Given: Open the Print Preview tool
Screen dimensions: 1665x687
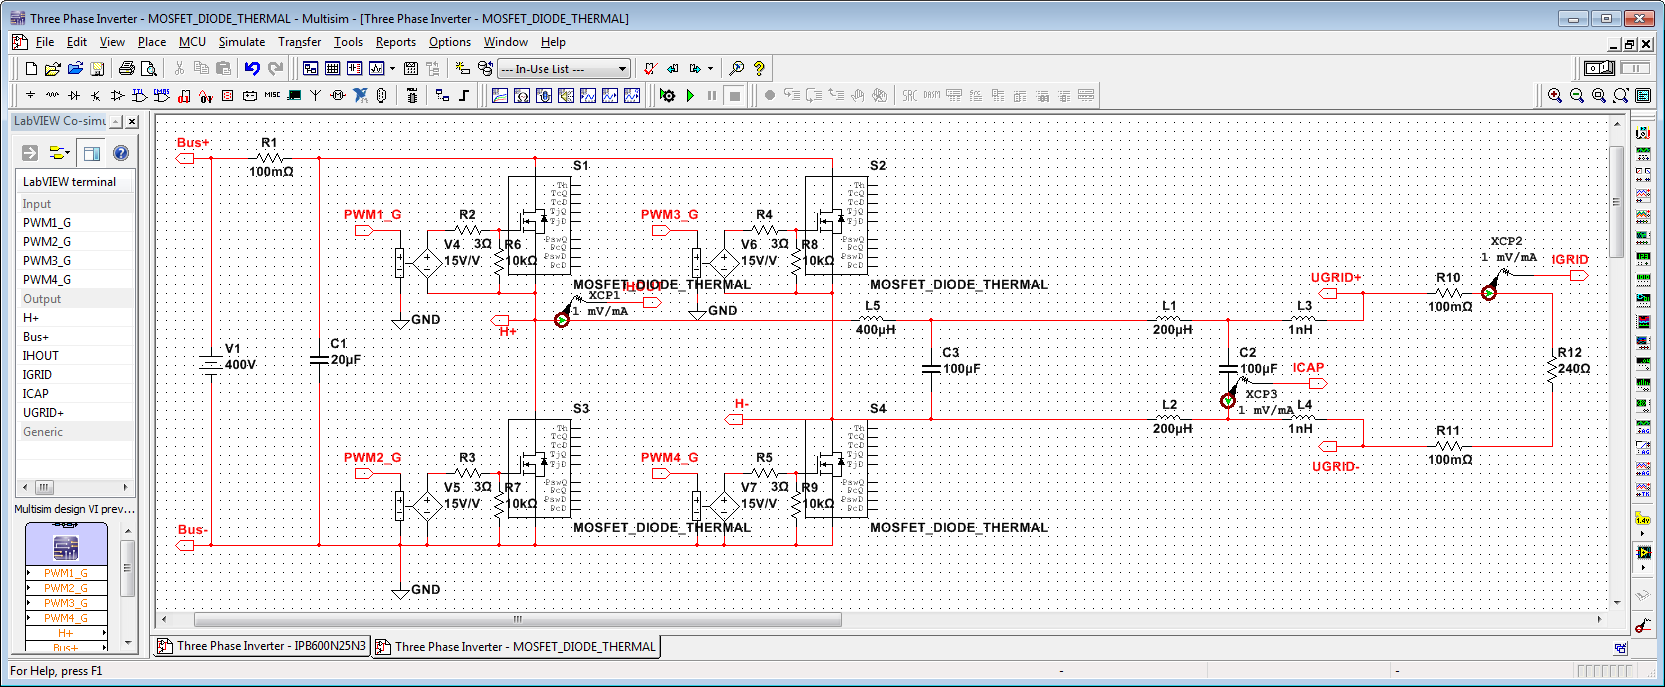Looking at the screenshot, I should pyautogui.click(x=149, y=69).
